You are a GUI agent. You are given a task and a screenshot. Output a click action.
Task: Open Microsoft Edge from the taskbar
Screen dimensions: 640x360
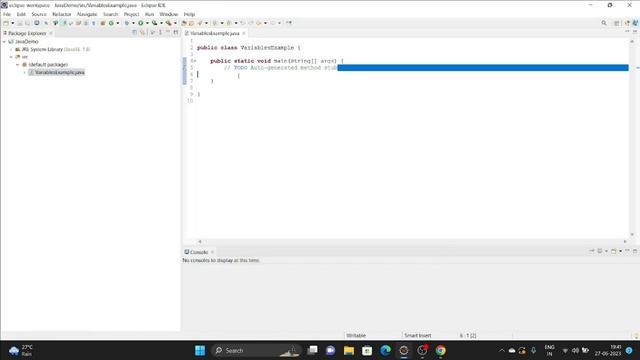click(x=385, y=351)
